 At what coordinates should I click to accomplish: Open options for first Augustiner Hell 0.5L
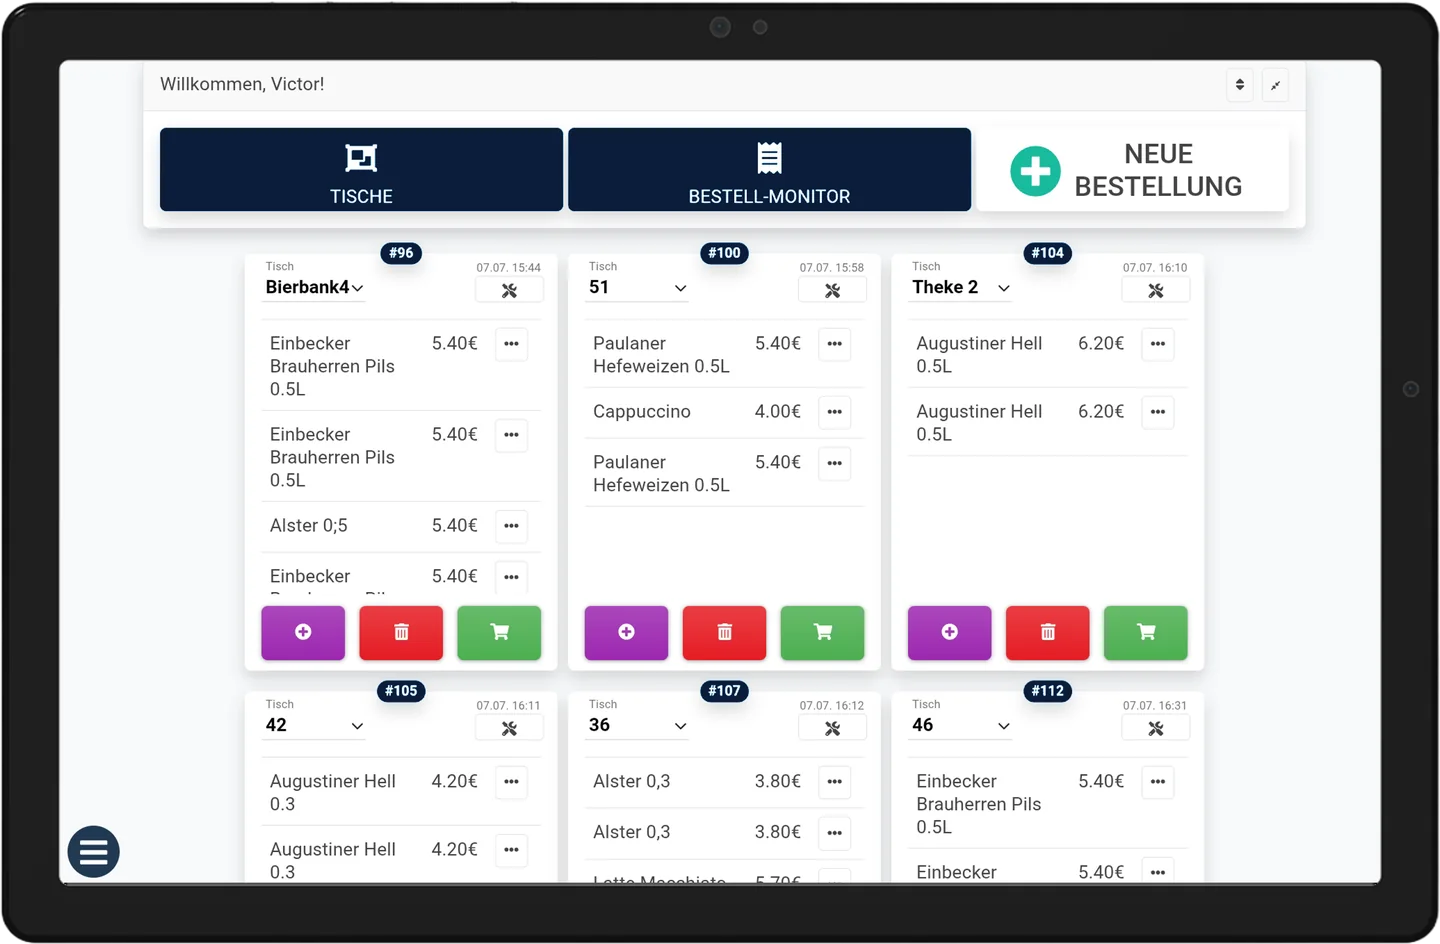(1158, 344)
